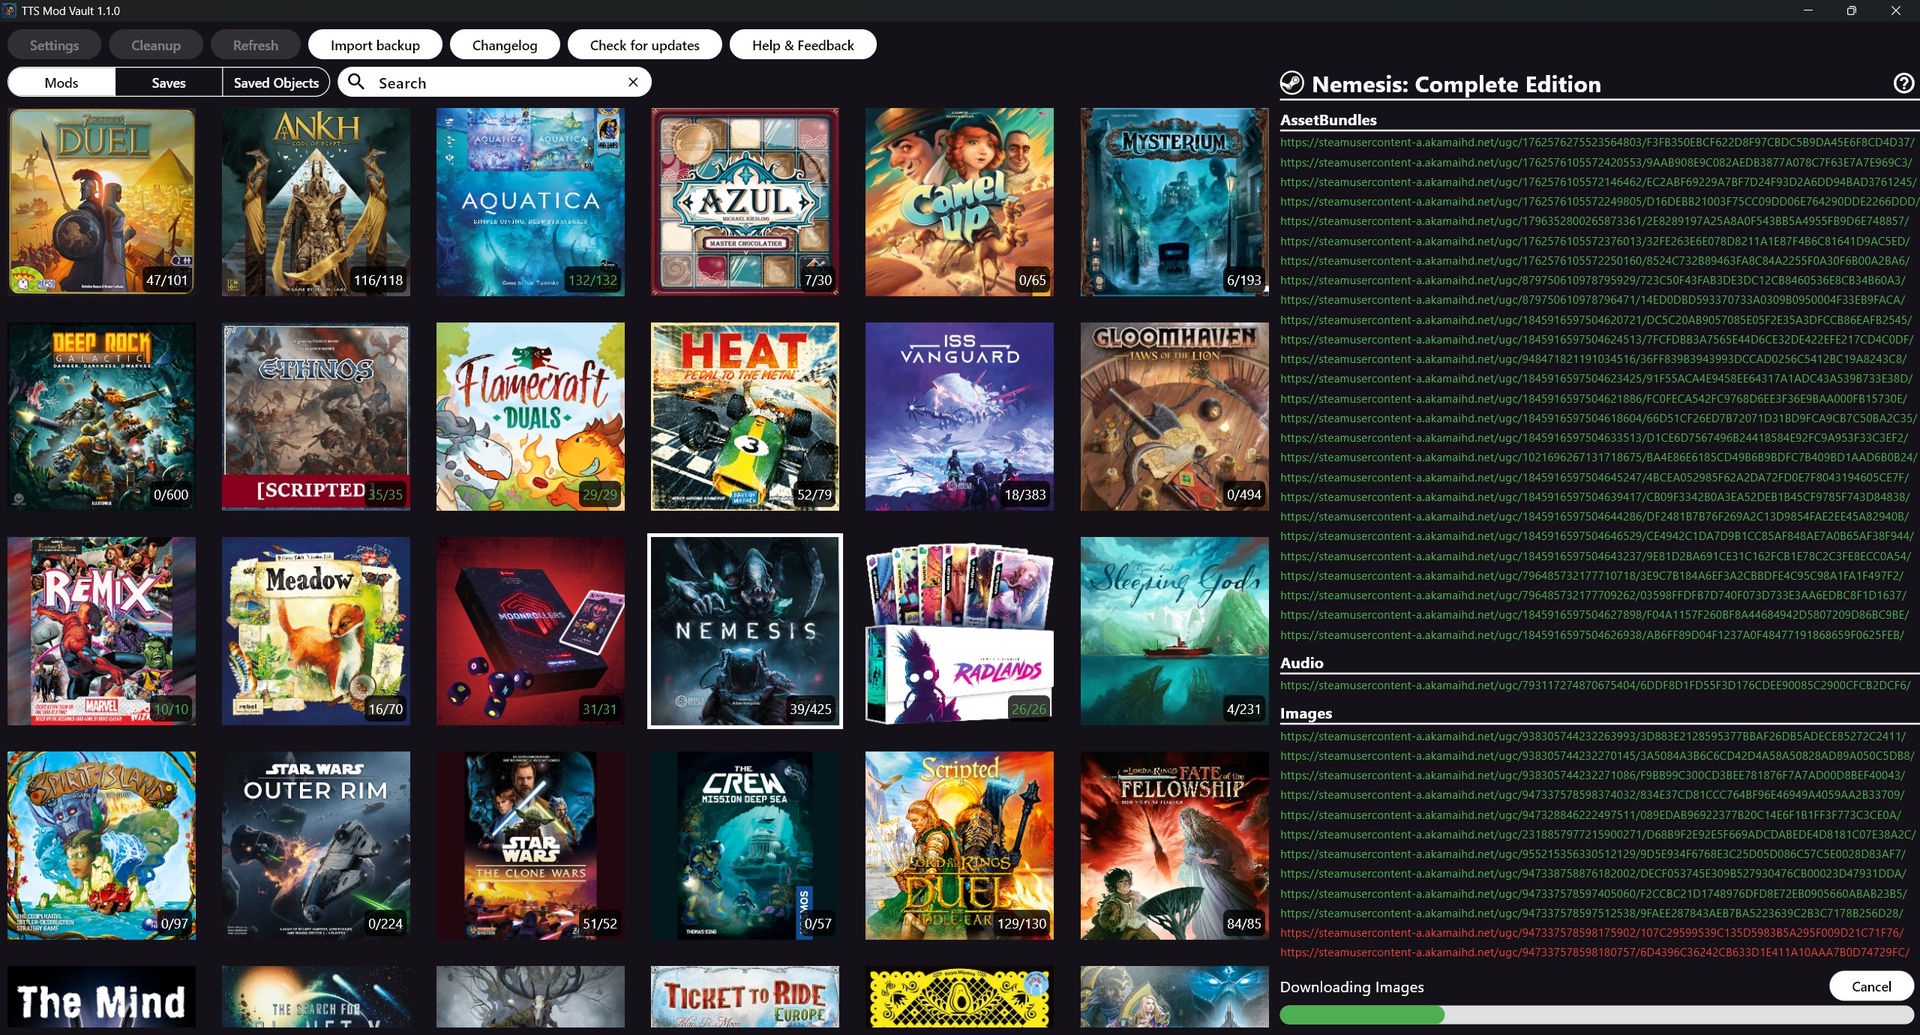Select the Moonrollers mod thumbnail
This screenshot has width=1920, height=1035.
[x=530, y=631]
